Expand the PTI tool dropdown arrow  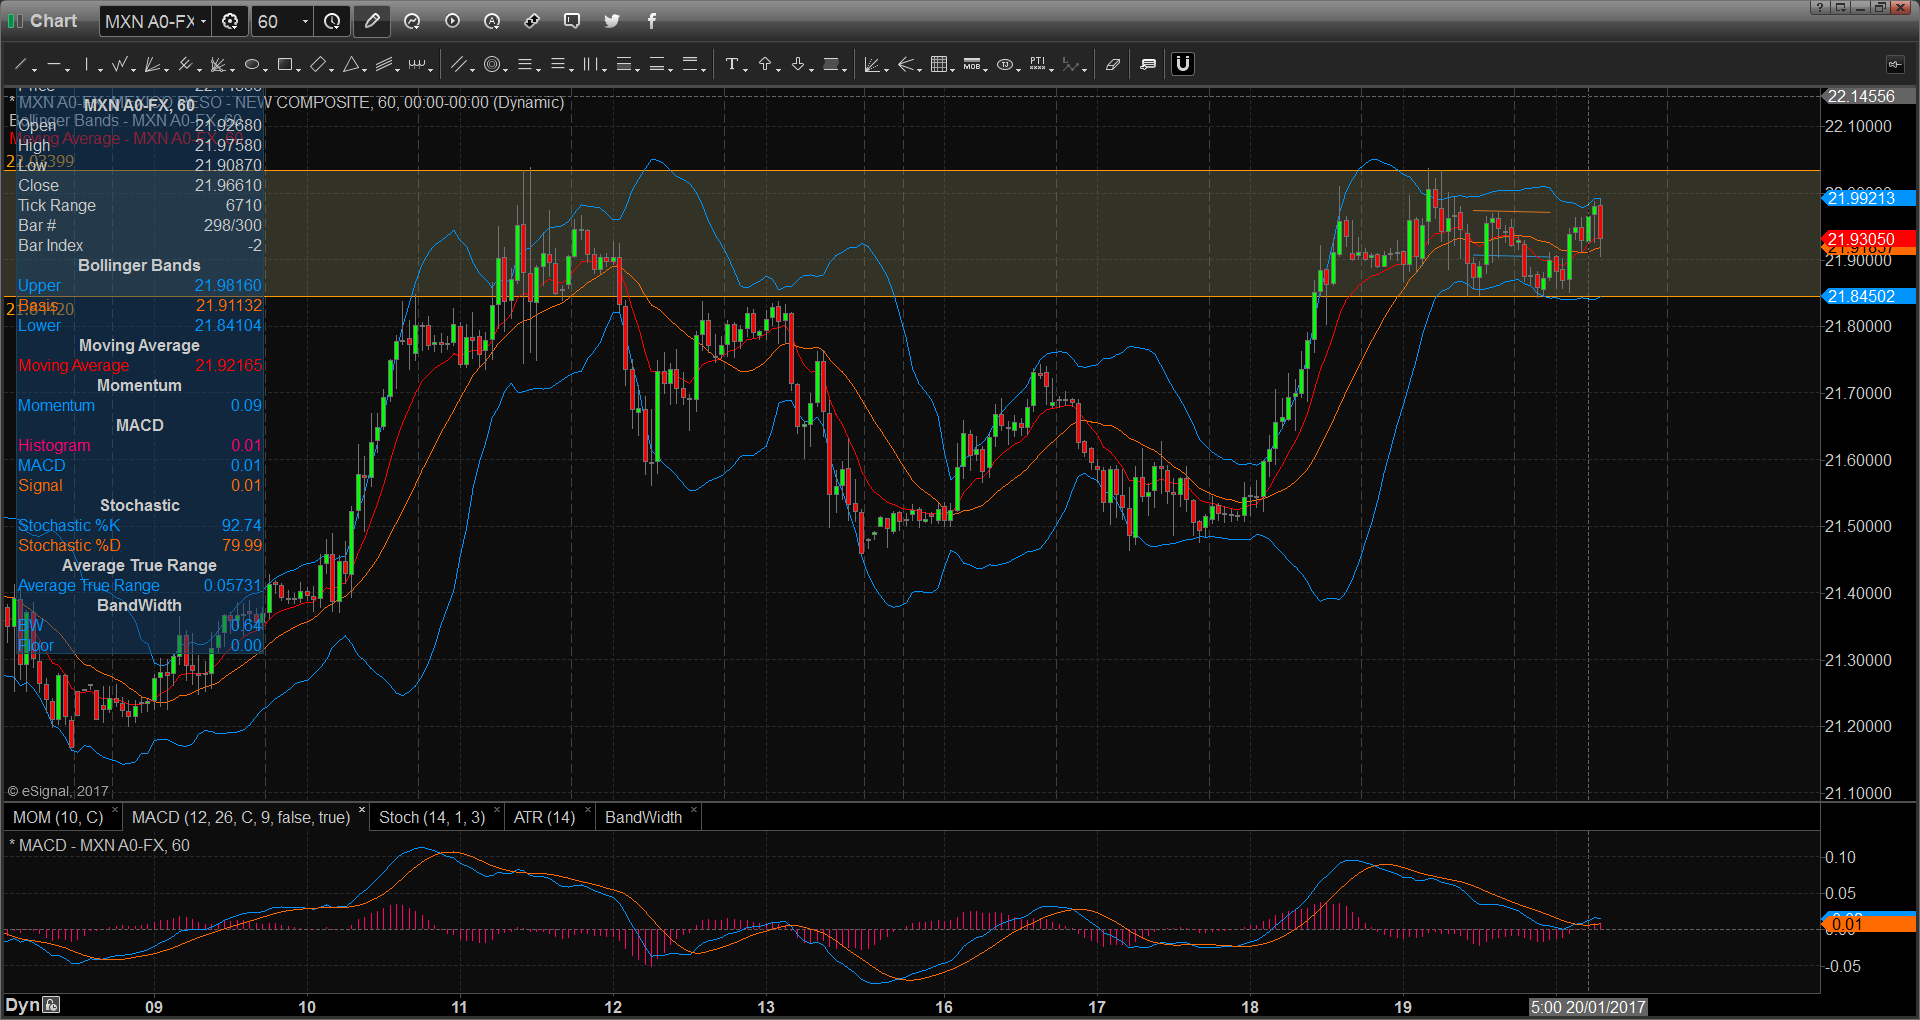1051,69
